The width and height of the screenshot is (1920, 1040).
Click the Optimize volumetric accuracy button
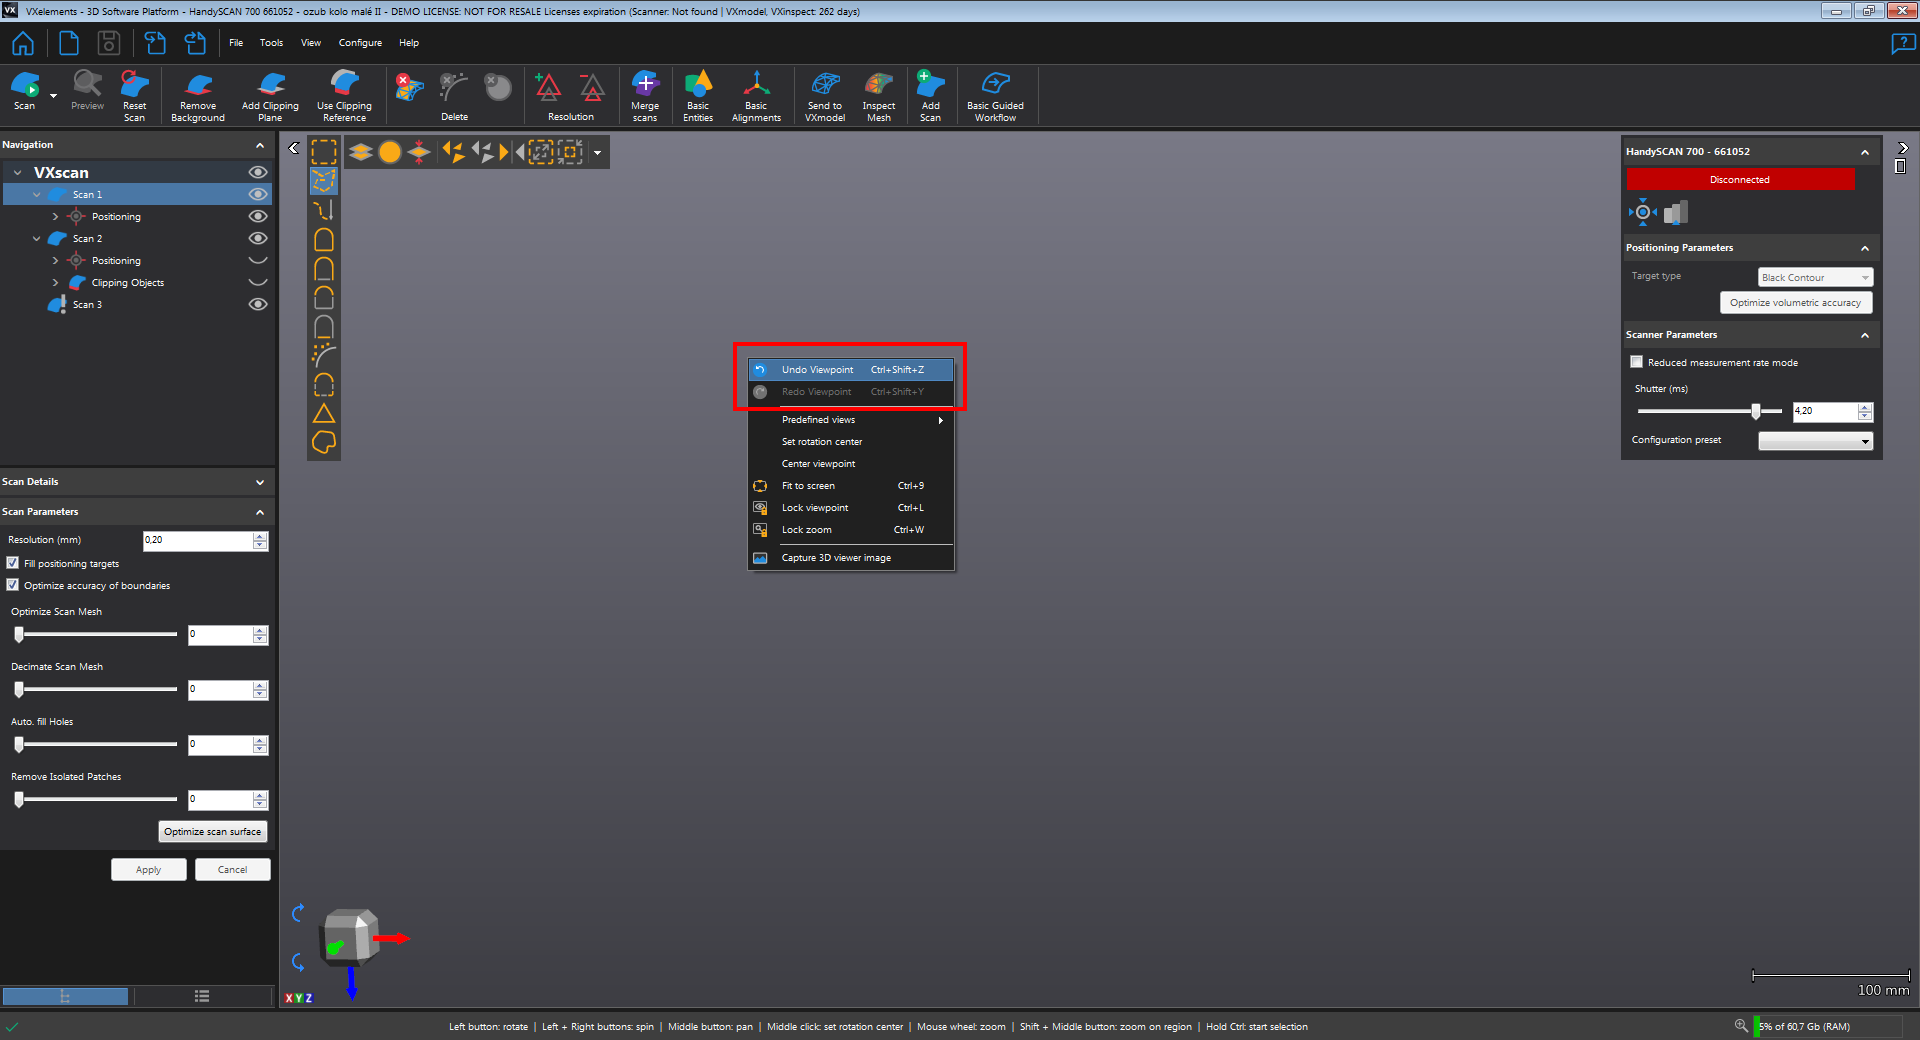1795,302
